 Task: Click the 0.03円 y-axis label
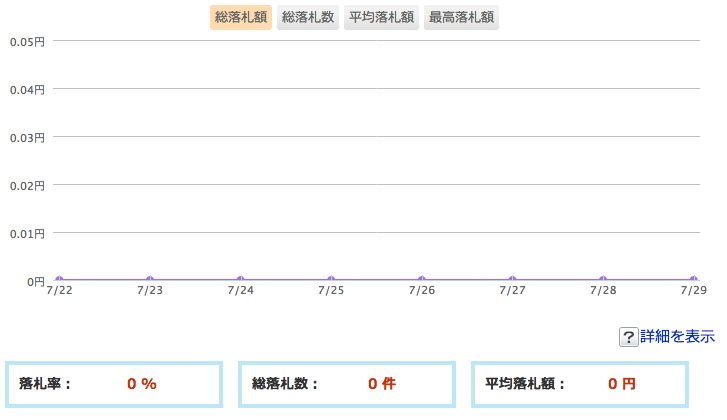click(x=26, y=138)
